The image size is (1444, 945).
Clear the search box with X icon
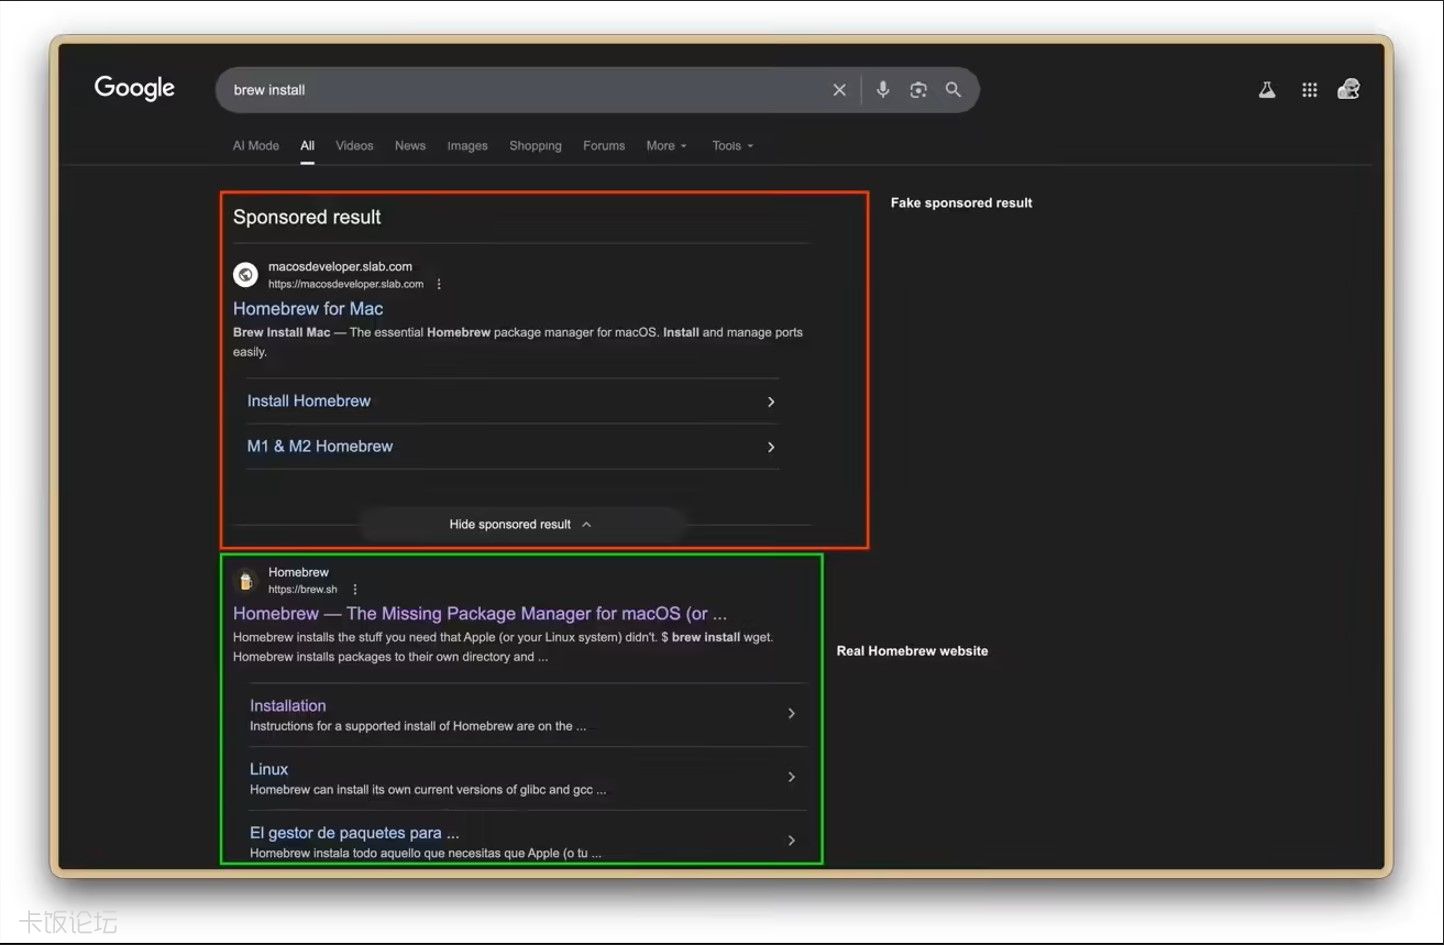(839, 90)
